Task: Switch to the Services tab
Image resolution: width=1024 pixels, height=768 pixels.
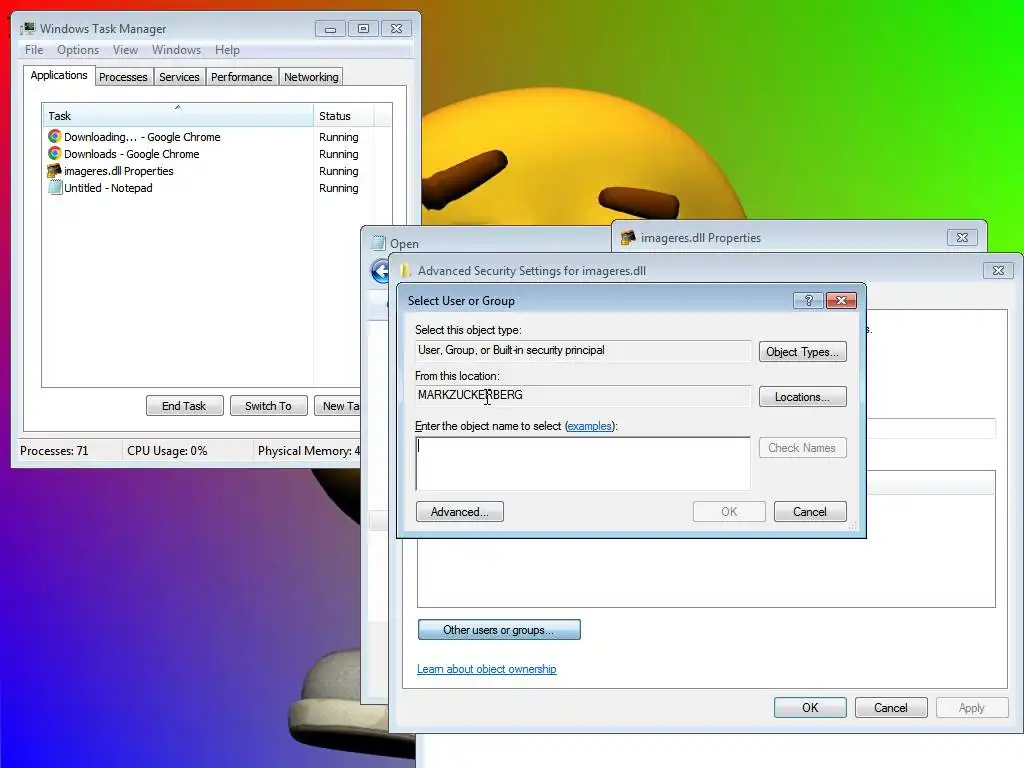Action: [179, 77]
